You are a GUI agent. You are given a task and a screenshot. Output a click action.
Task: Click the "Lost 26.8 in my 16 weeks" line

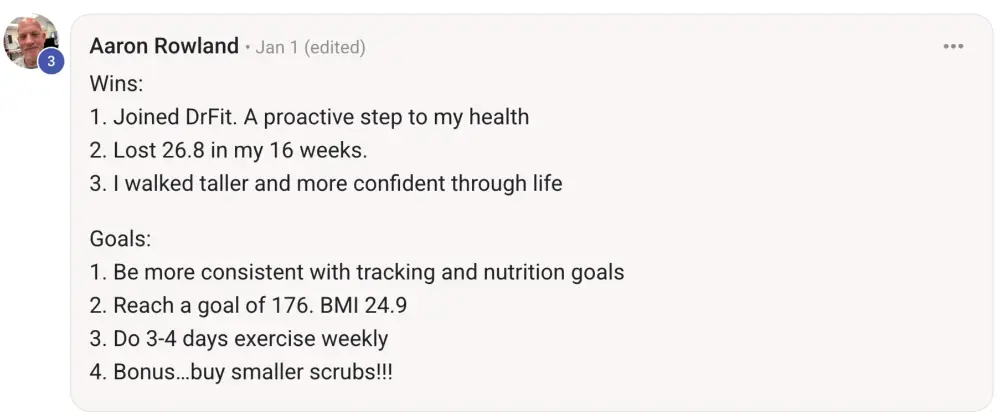[229, 150]
